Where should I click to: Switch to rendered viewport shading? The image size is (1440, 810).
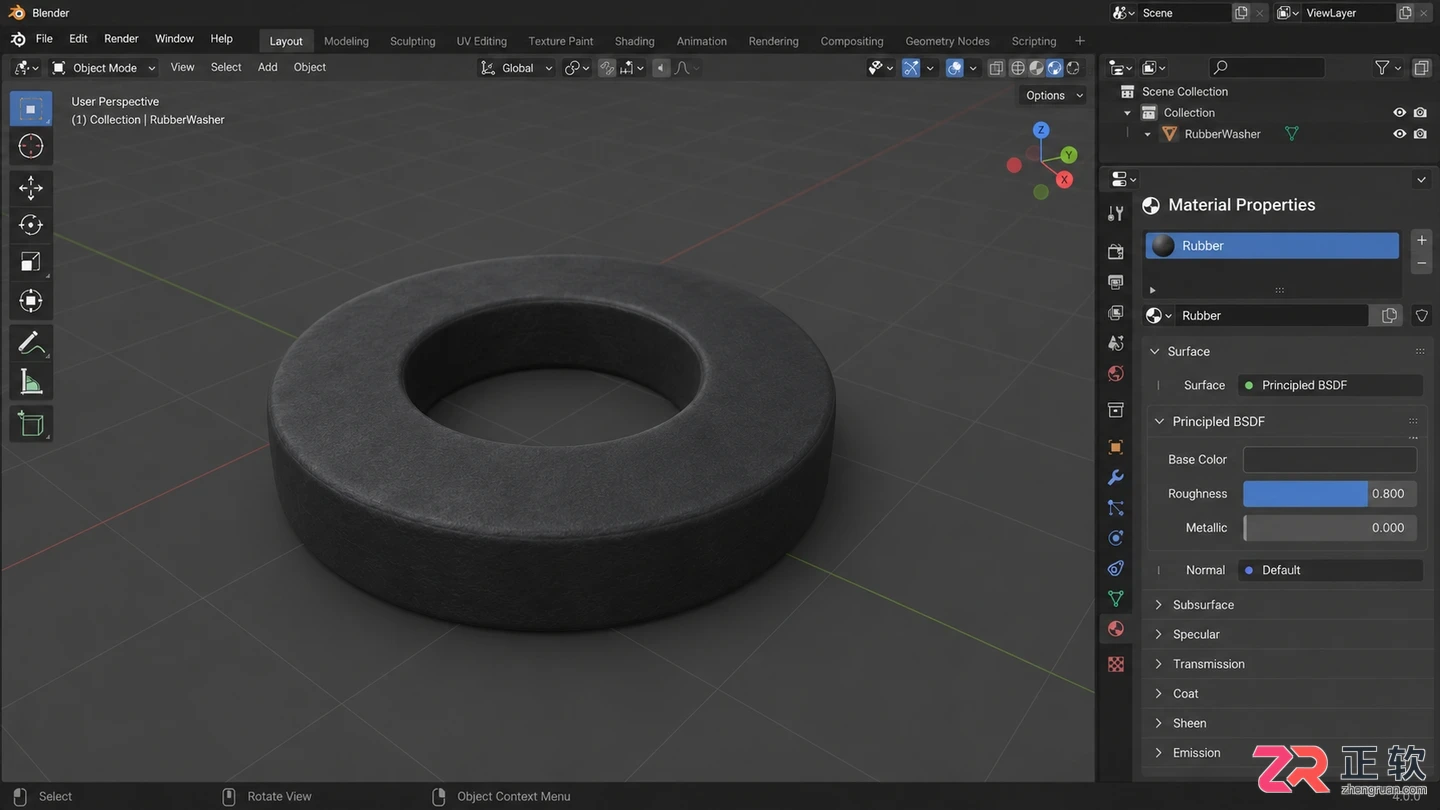(x=1073, y=68)
